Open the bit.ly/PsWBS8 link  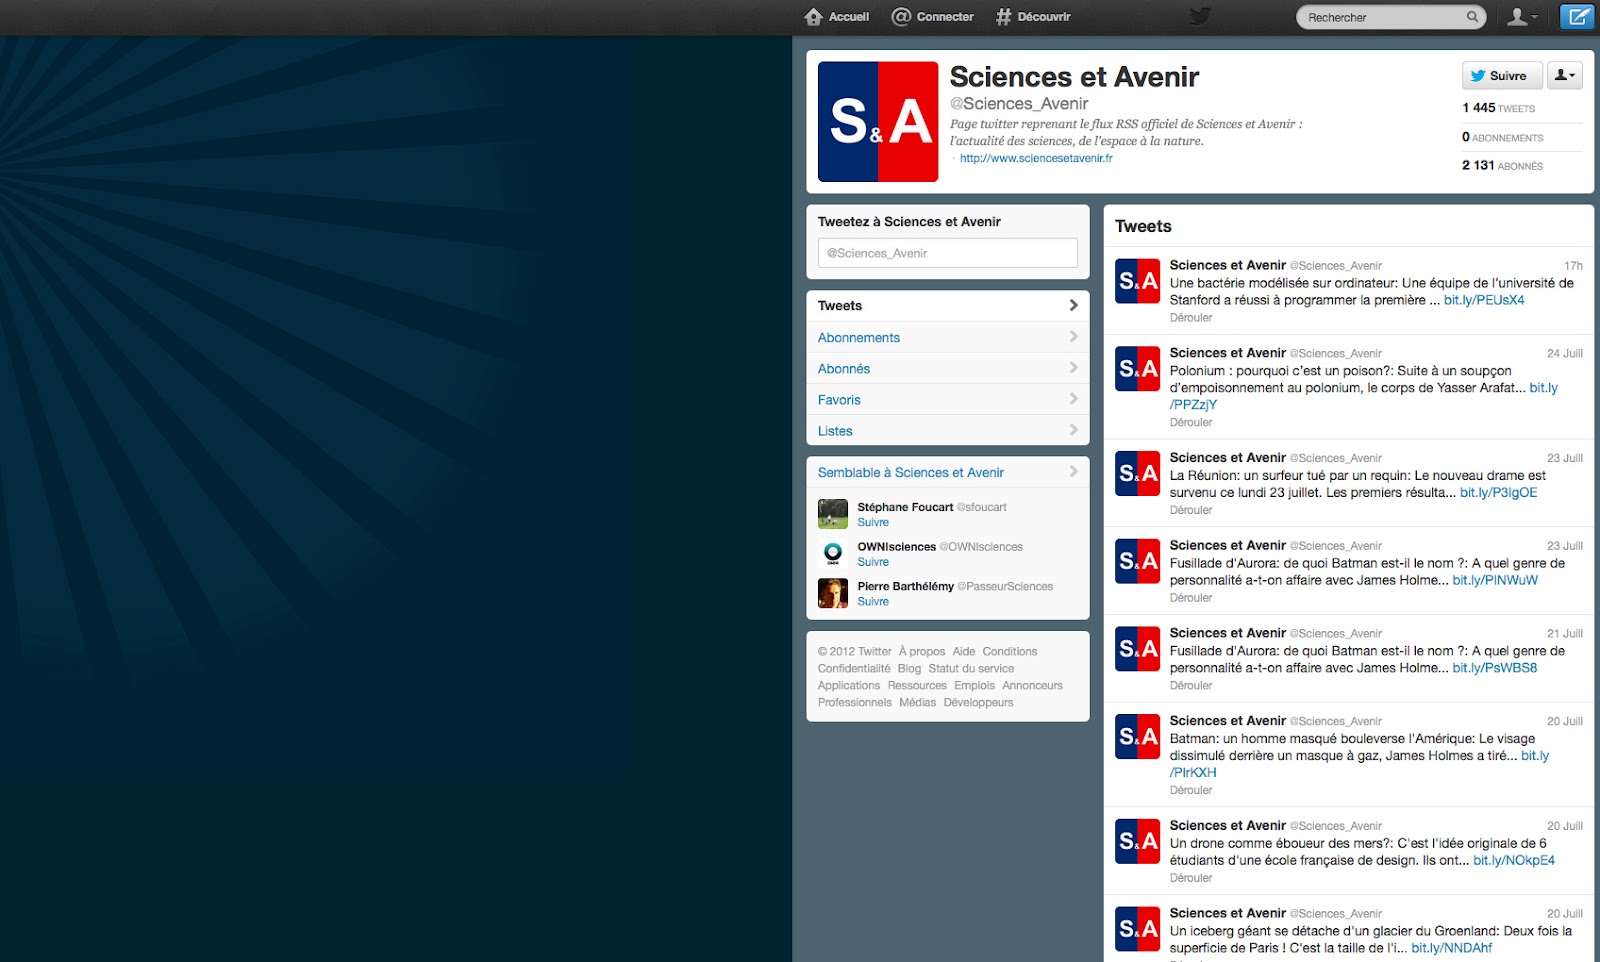pos(1495,668)
